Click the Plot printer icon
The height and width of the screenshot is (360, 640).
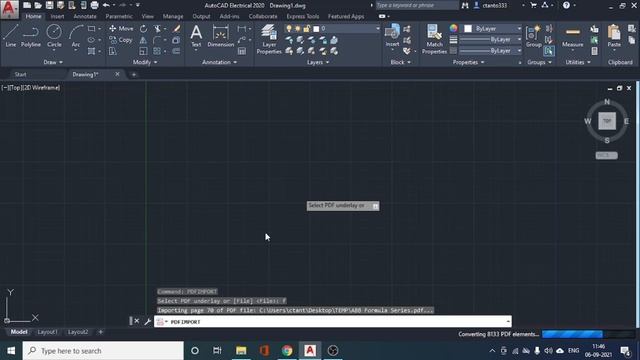(x=94, y=5)
